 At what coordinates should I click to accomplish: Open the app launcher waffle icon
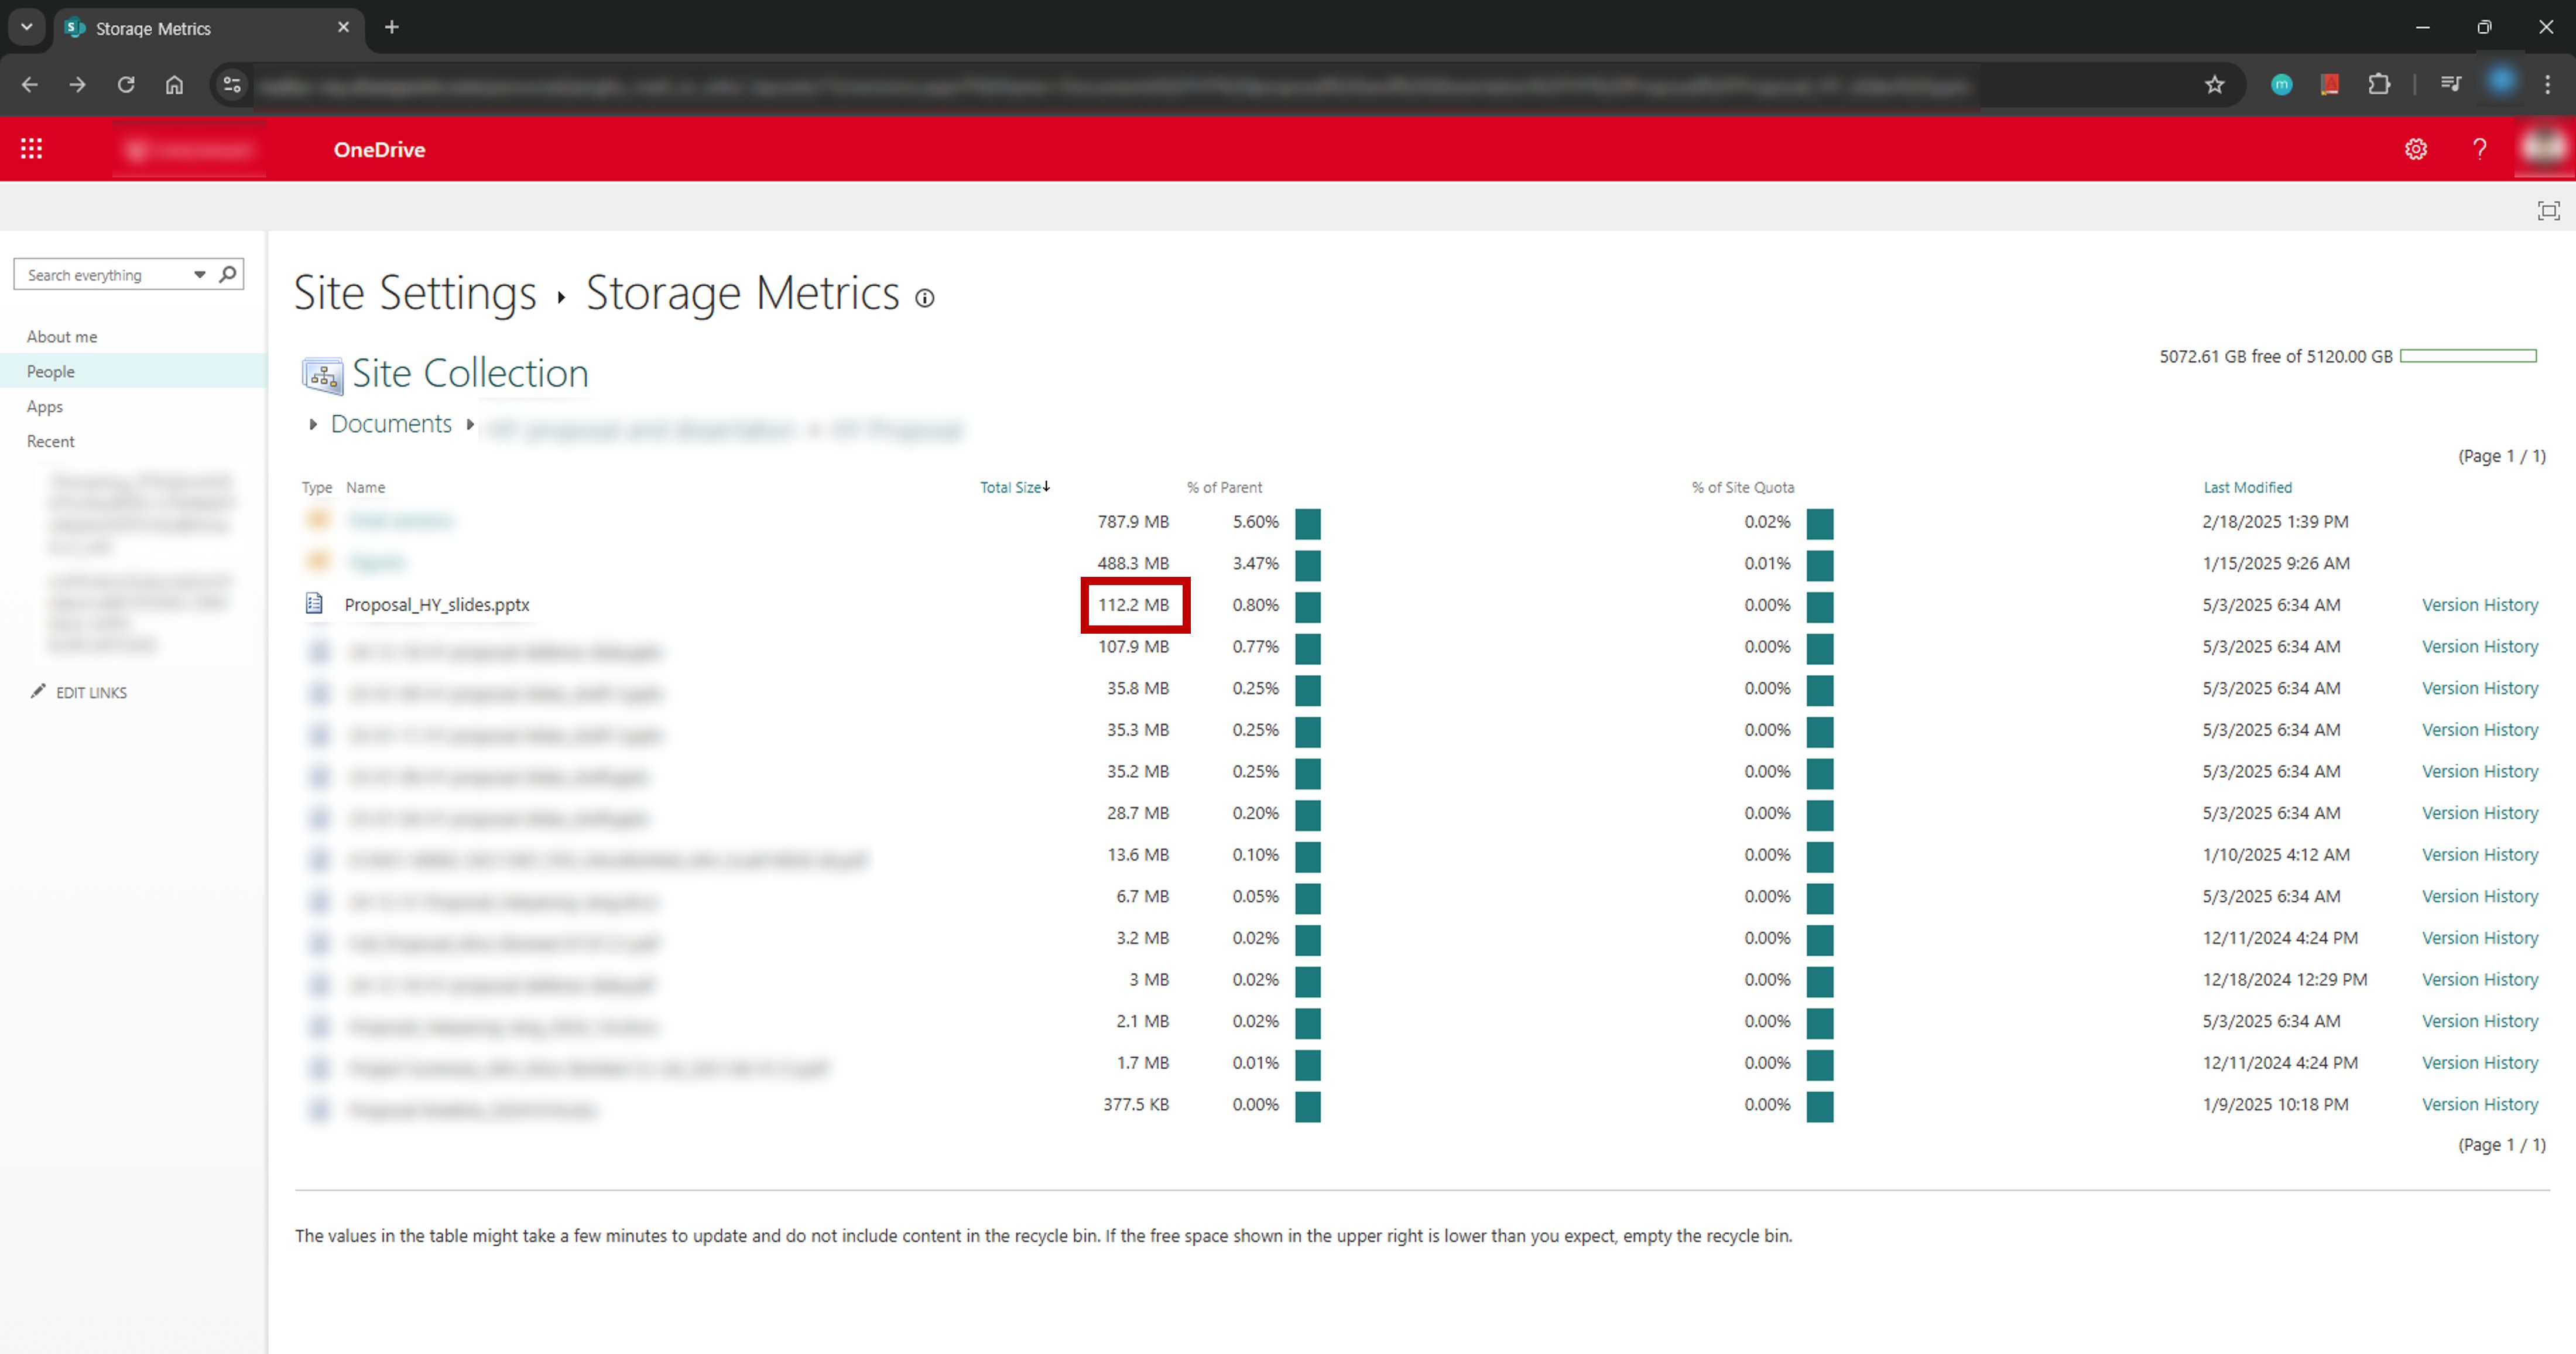pyautogui.click(x=31, y=149)
